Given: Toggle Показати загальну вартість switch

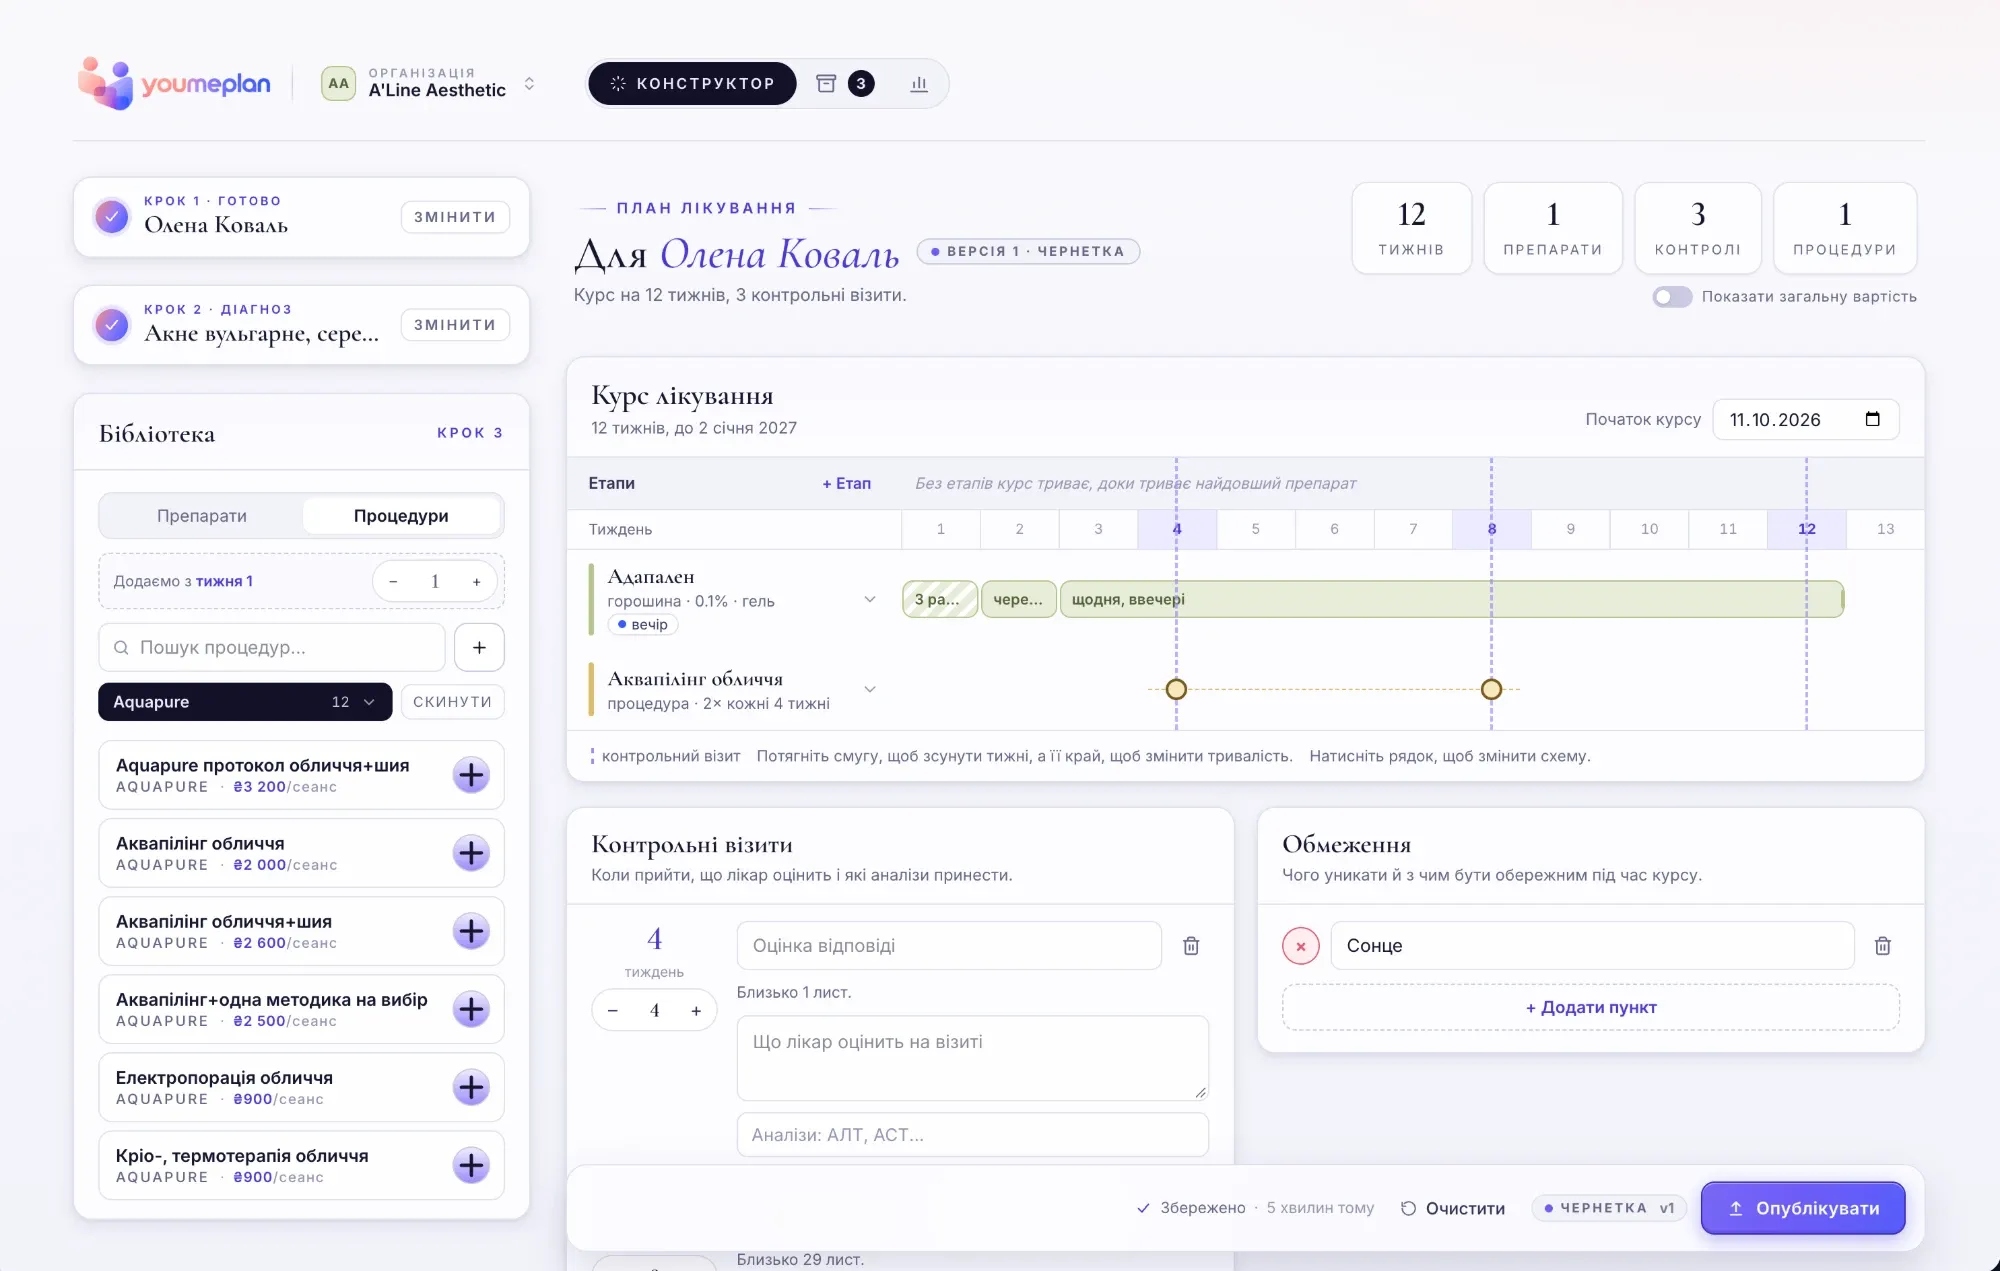Looking at the screenshot, I should click(1672, 297).
